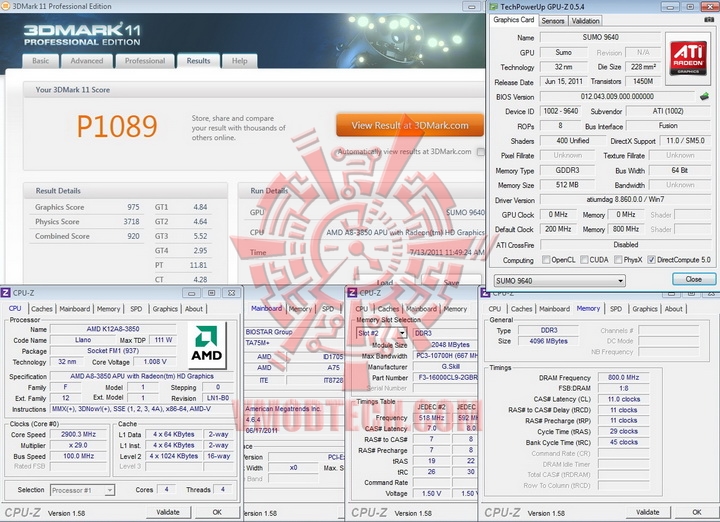Image resolution: width=720 pixels, height=522 pixels.
Task: Open the About tab in the CPU-Z CPU window
Action: [x=194, y=309]
